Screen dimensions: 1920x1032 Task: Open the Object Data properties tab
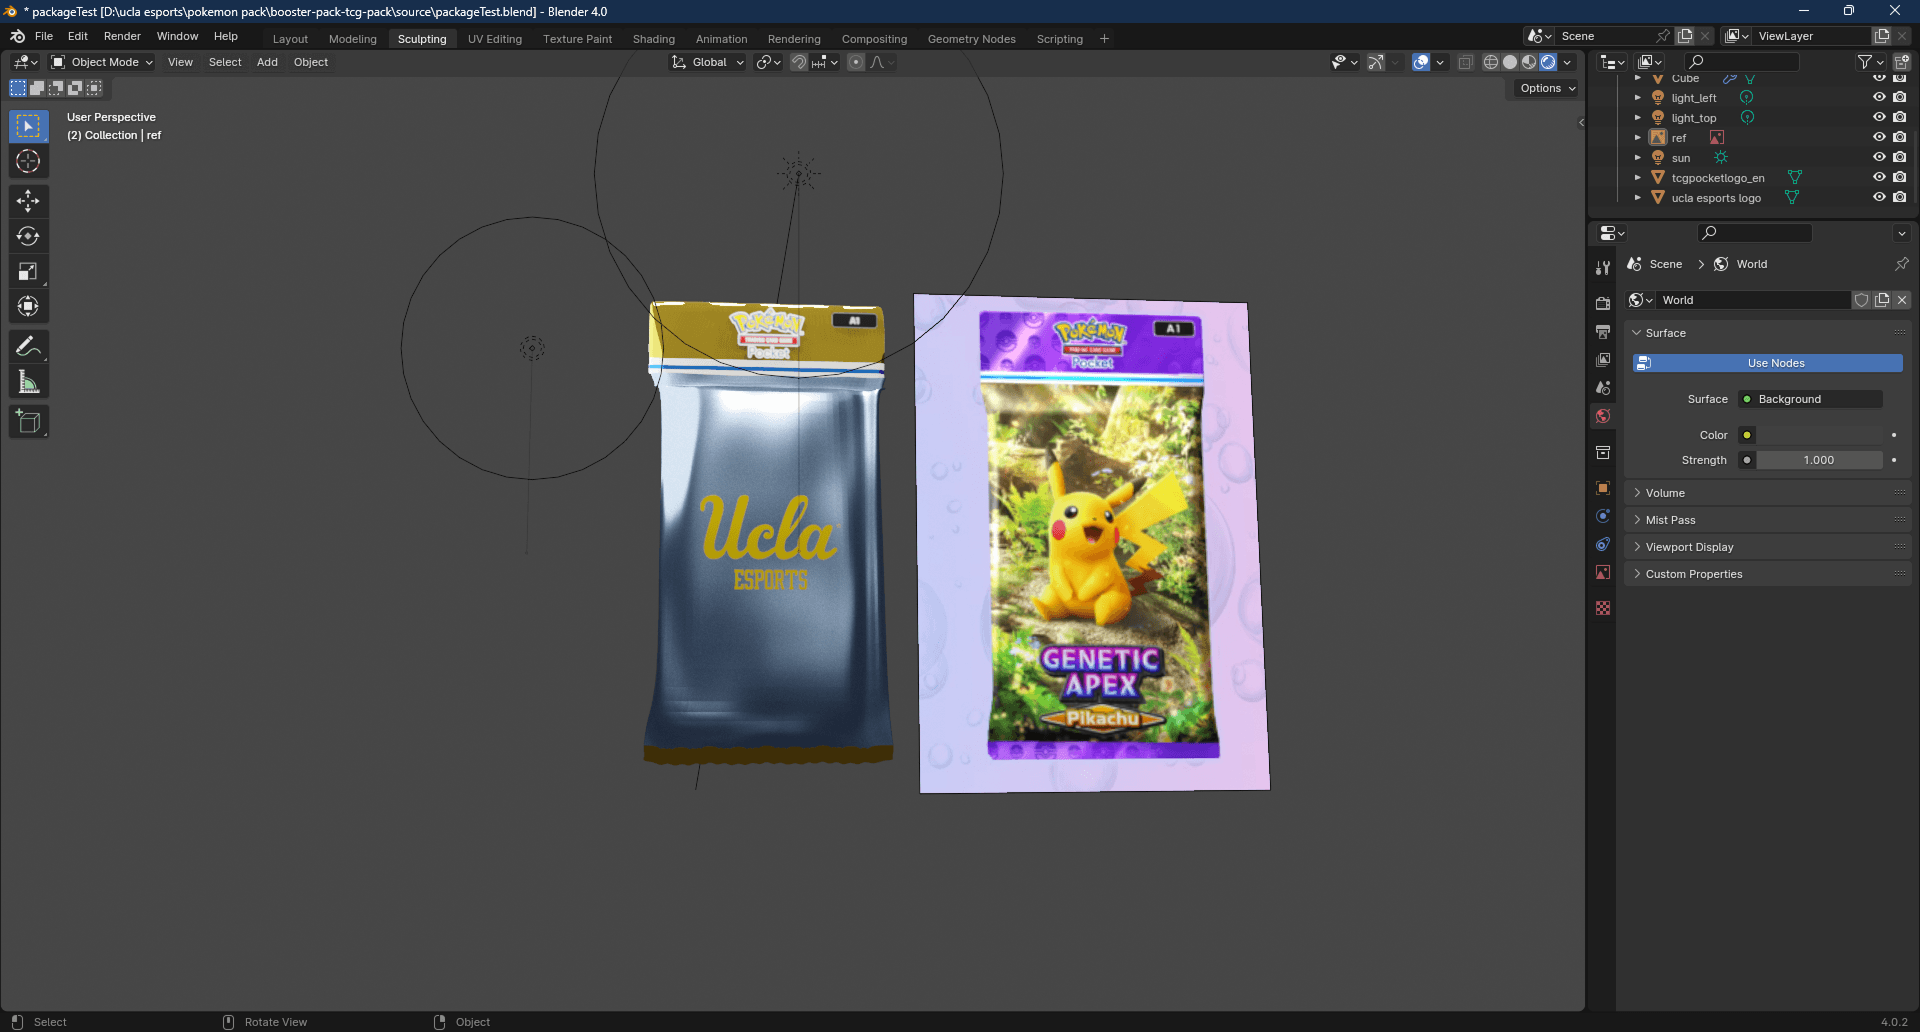[x=1603, y=572]
